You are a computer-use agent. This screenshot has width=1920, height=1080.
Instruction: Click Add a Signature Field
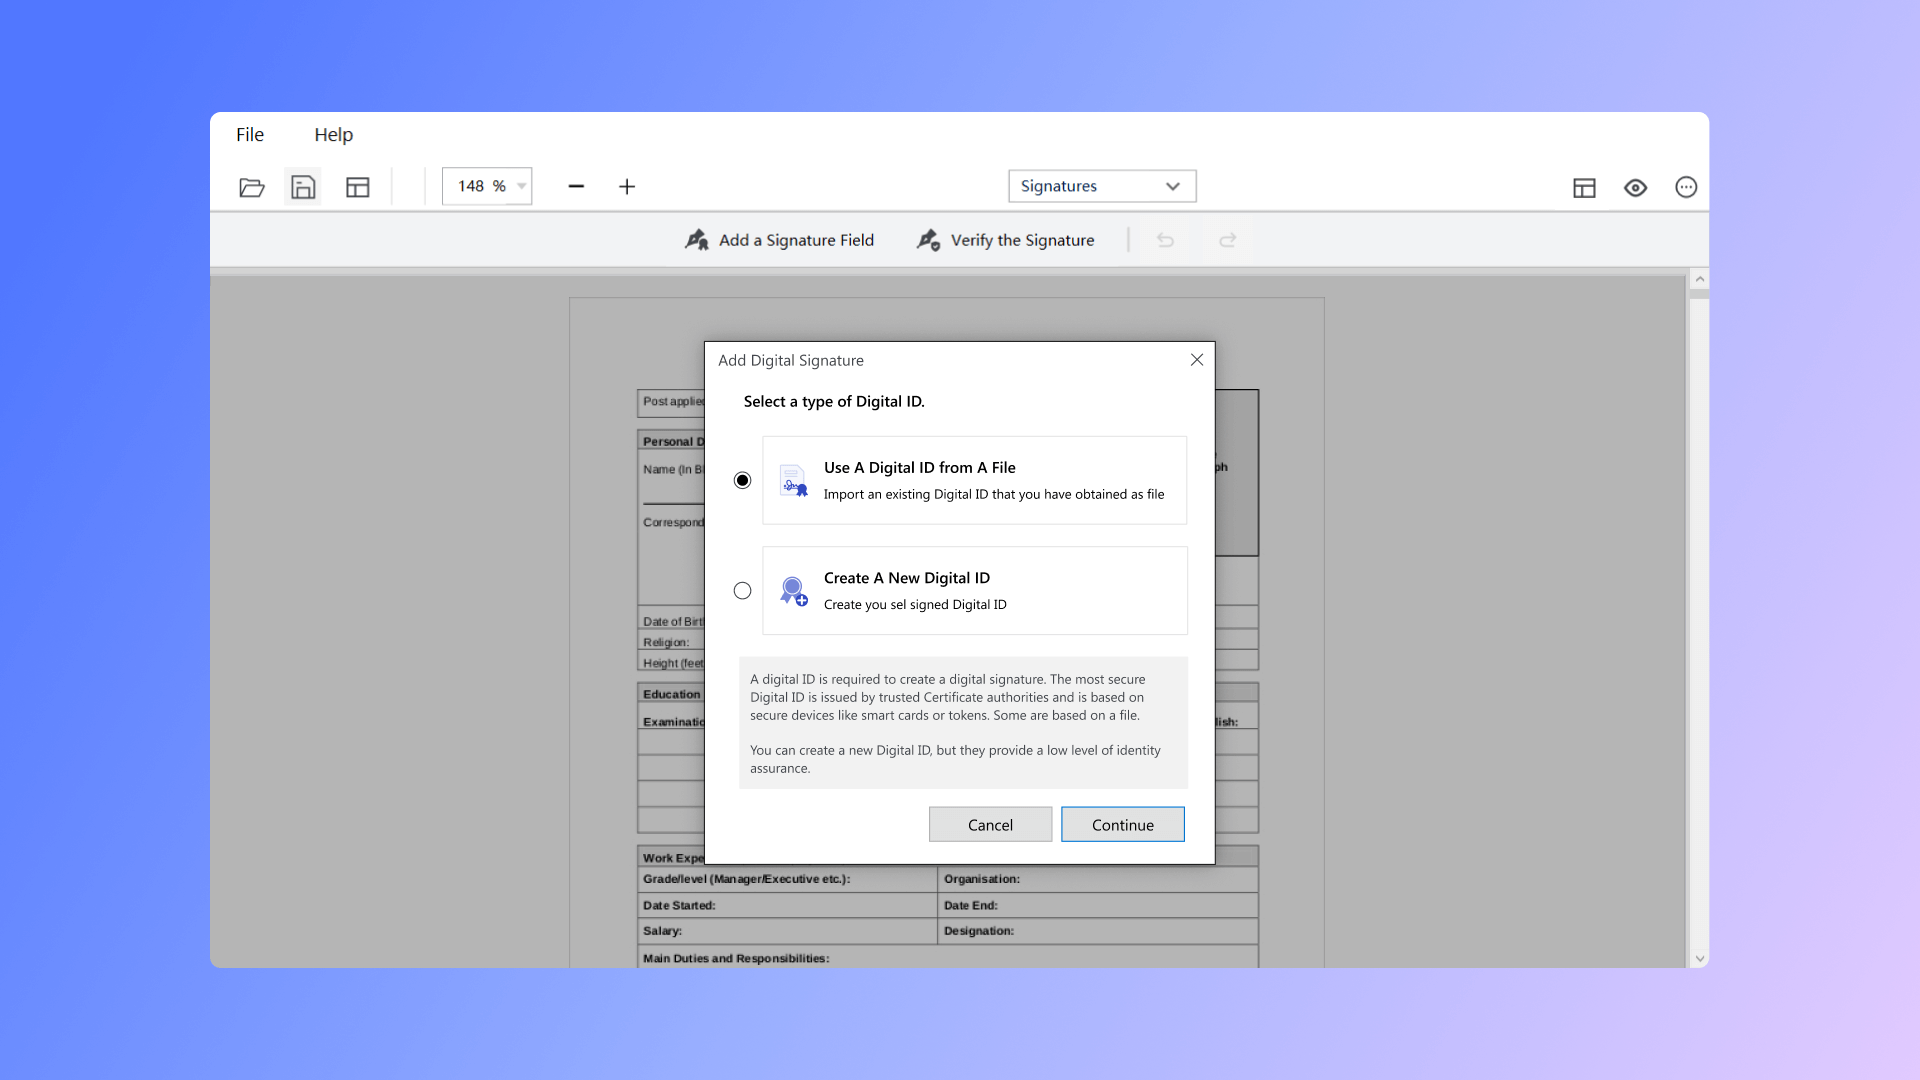pos(779,240)
